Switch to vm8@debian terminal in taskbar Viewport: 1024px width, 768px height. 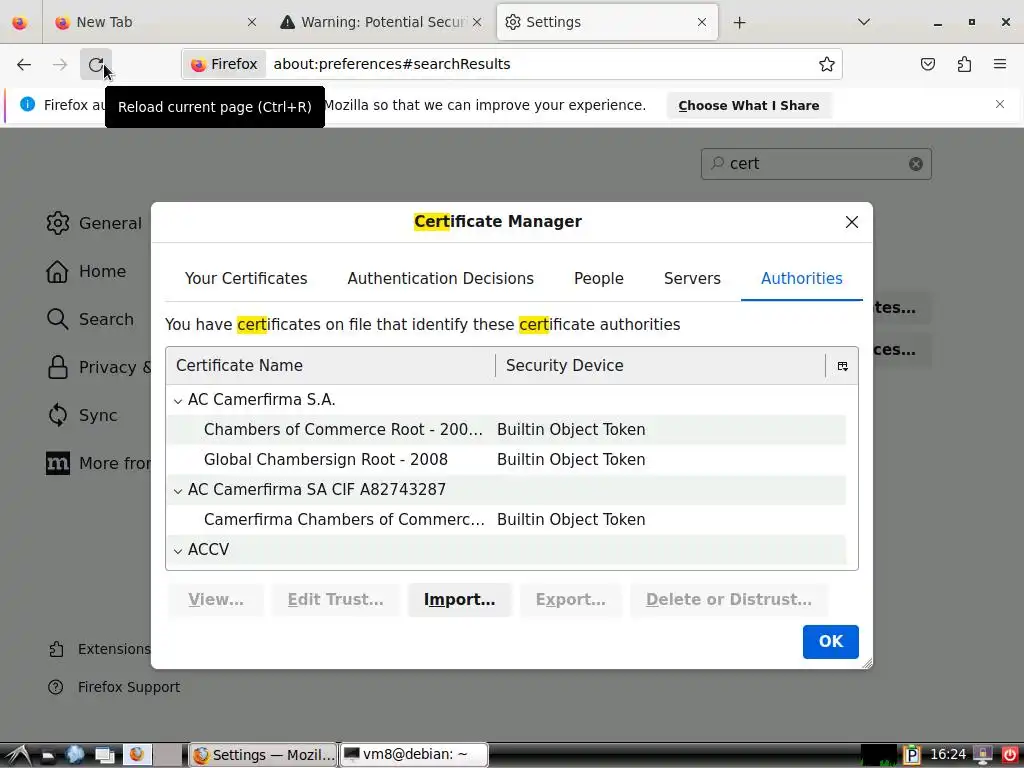[414, 756]
